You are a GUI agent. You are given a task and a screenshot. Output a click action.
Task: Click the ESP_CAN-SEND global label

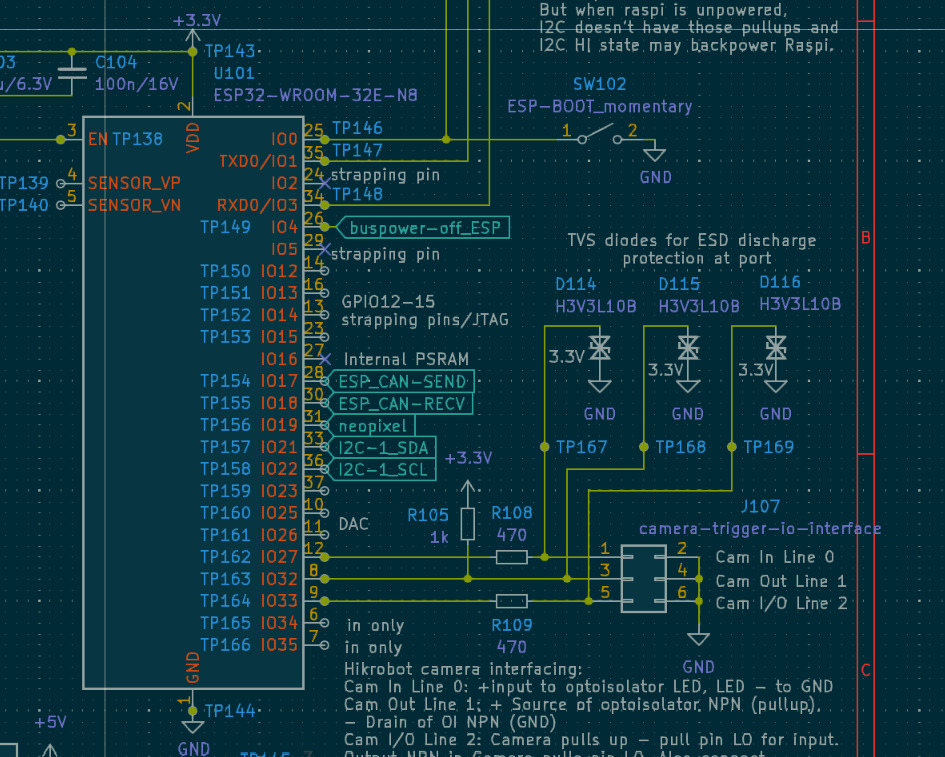(x=402, y=381)
